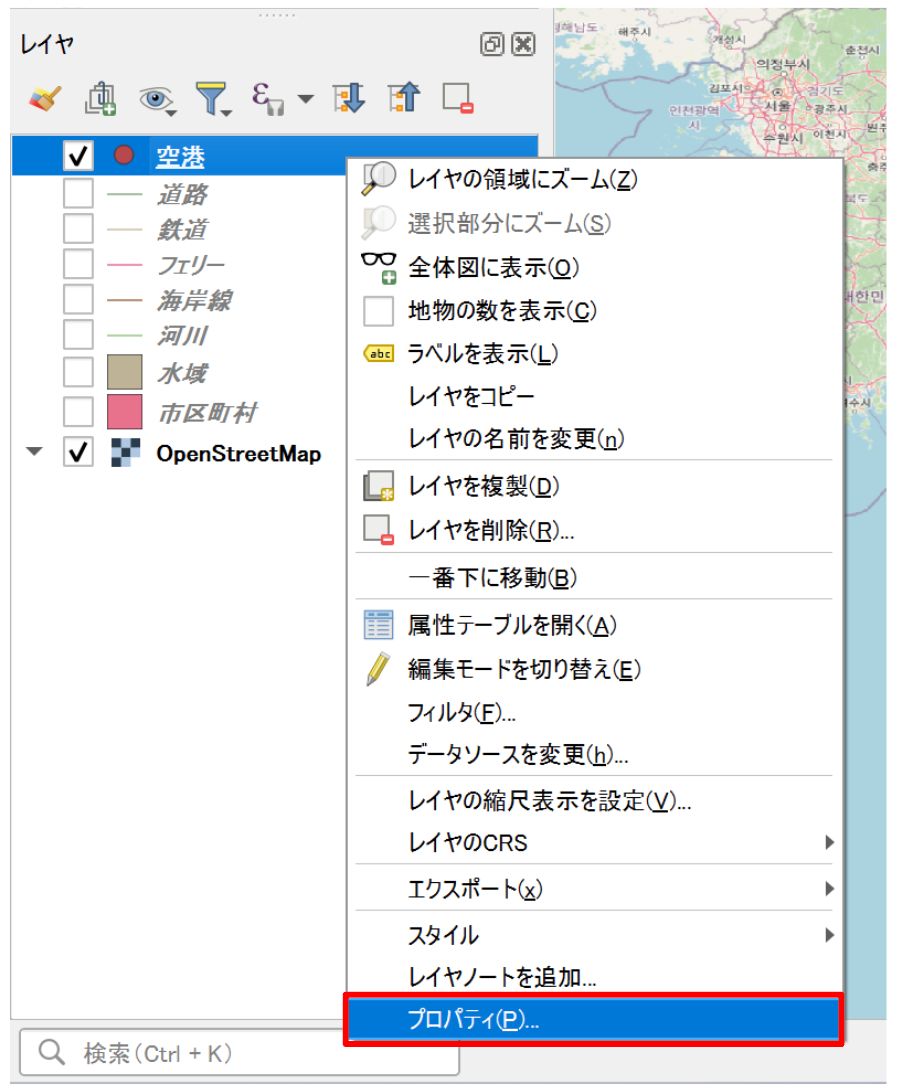Undock the layers panel with float icon
The width and height of the screenshot is (912, 1092).
point(492,45)
